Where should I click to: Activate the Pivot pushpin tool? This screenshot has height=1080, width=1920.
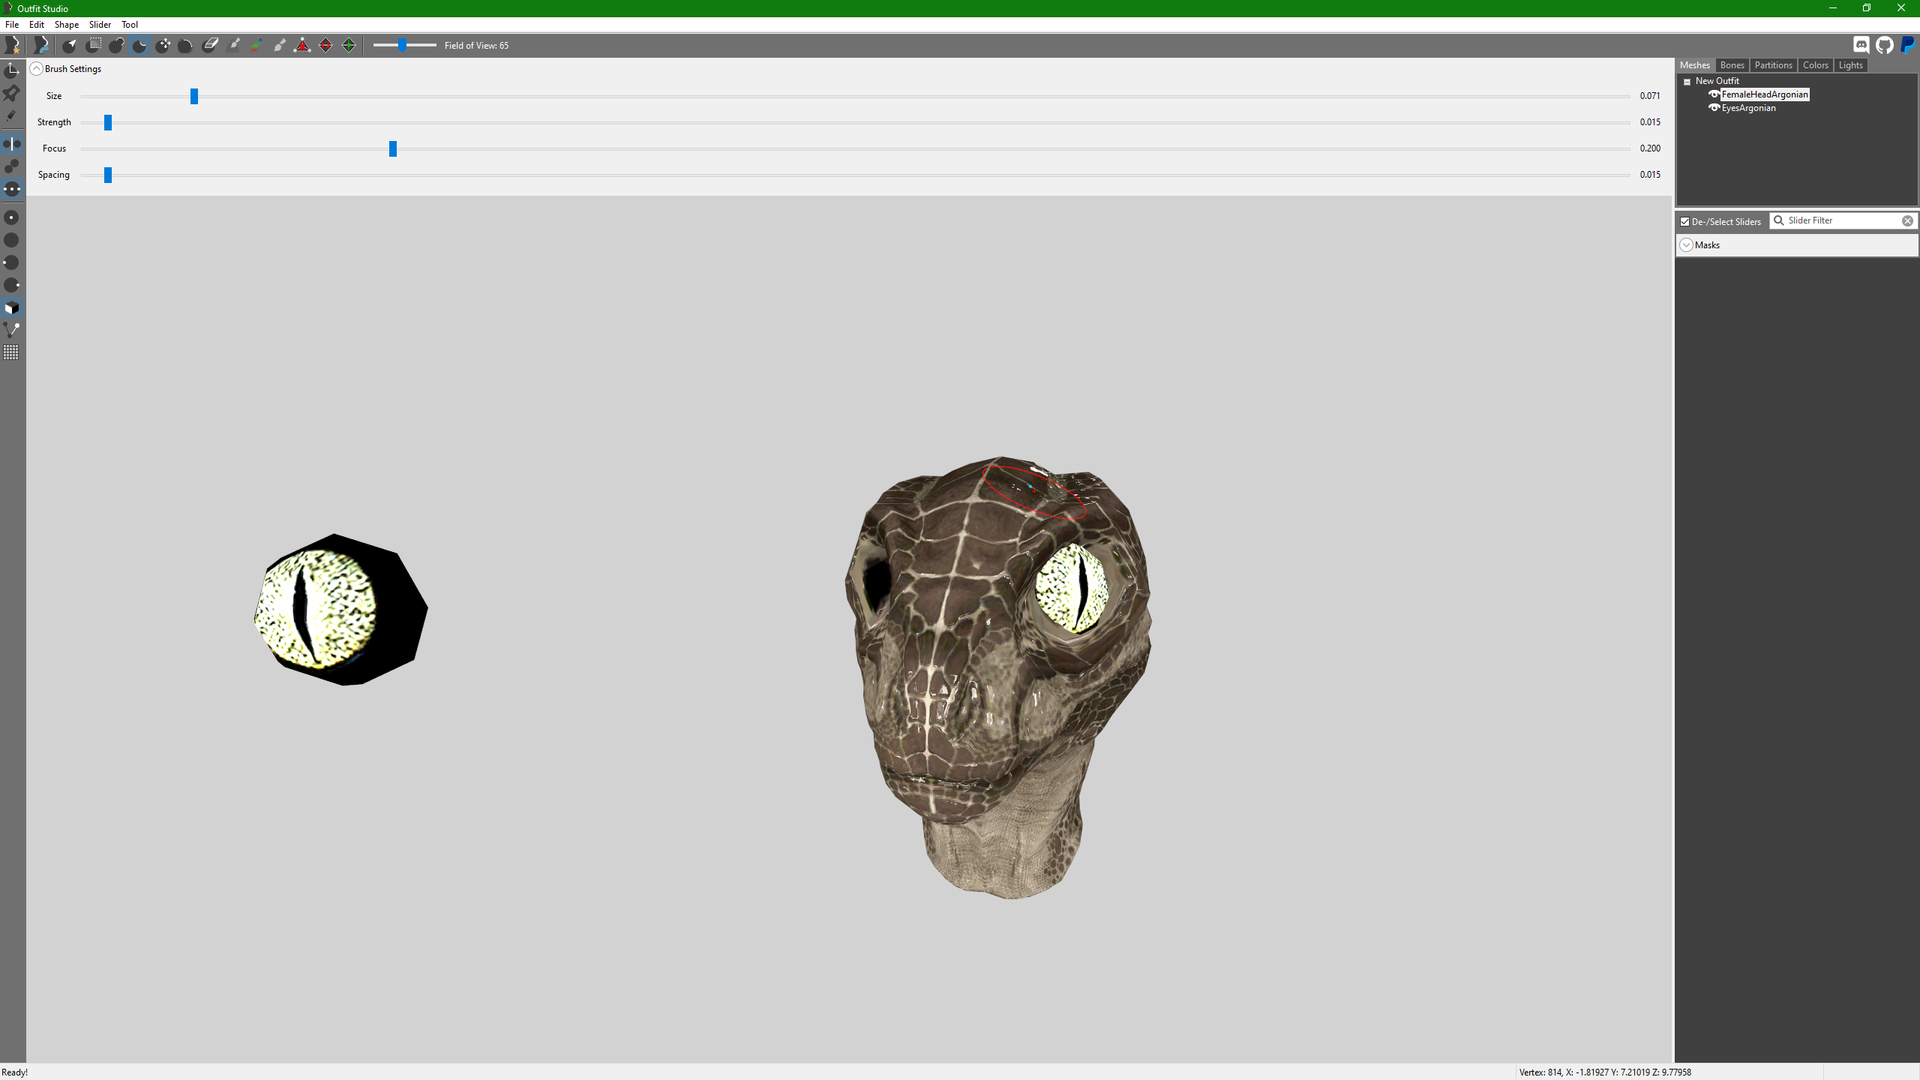point(12,93)
